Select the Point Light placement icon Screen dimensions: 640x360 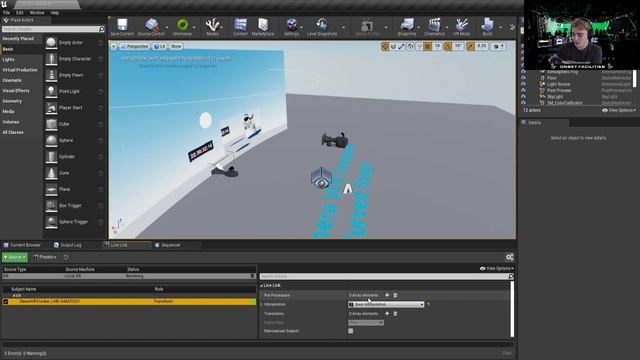[51, 91]
